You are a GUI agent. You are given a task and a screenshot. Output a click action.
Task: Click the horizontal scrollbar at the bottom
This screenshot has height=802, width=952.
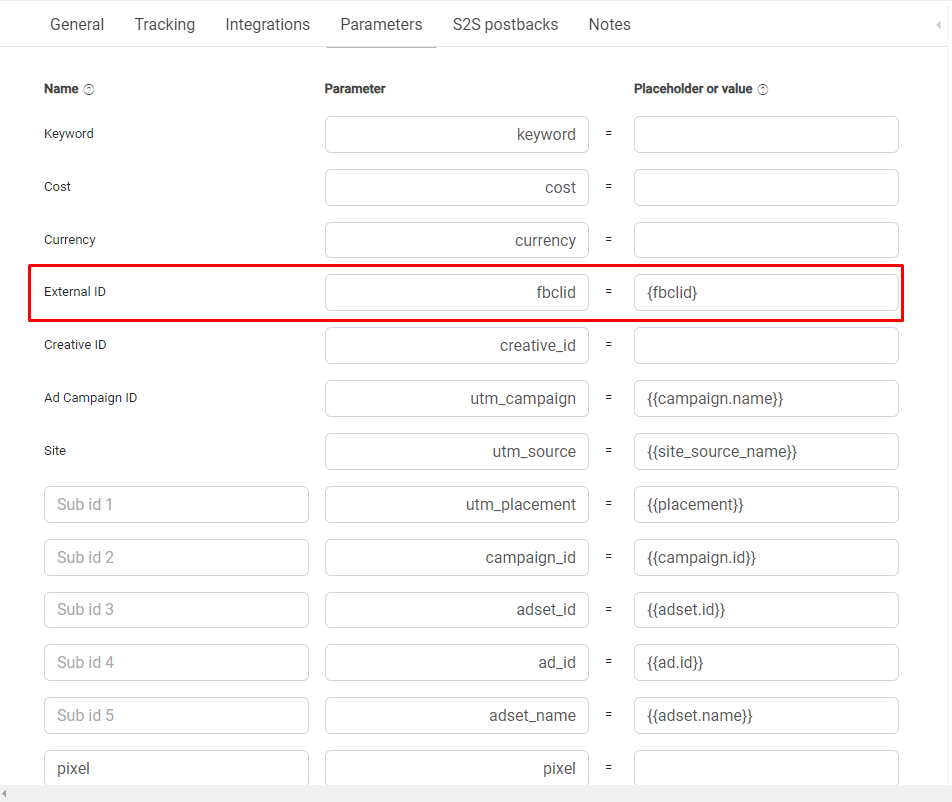(x=476, y=794)
